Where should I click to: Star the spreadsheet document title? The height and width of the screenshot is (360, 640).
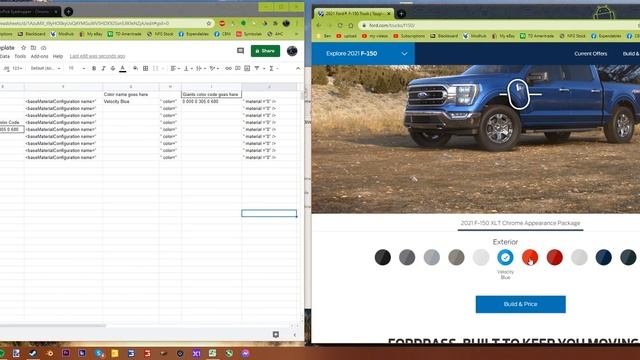(x=23, y=48)
